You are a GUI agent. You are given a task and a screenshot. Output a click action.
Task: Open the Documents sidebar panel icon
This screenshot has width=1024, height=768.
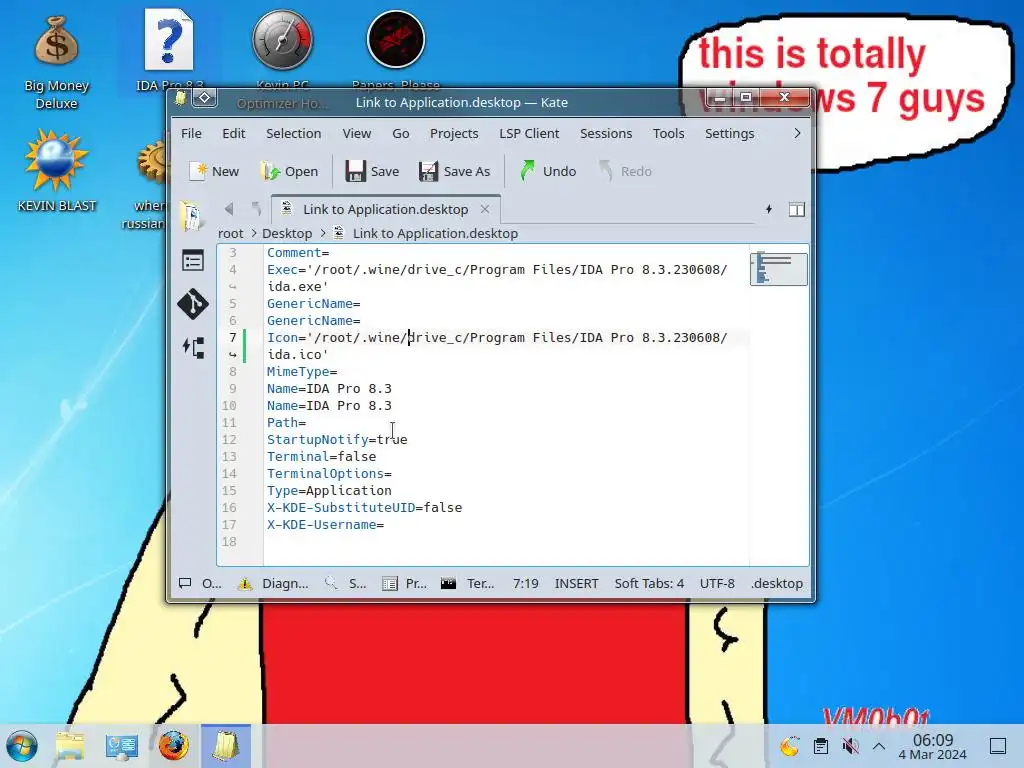[x=192, y=217]
